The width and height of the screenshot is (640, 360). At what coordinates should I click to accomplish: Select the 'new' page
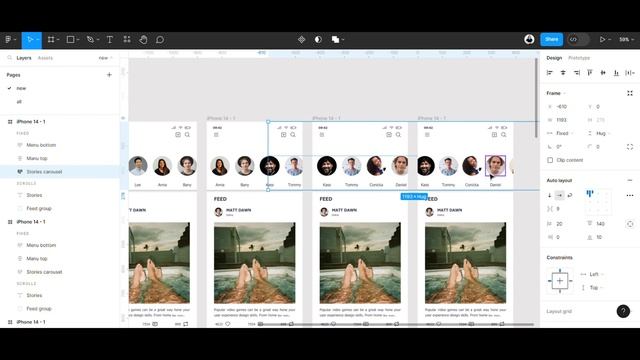click(21, 88)
